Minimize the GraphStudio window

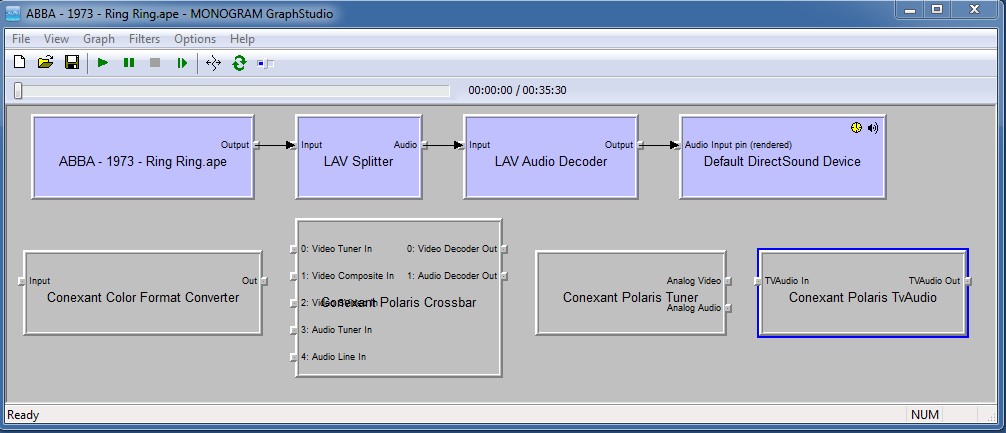910,9
